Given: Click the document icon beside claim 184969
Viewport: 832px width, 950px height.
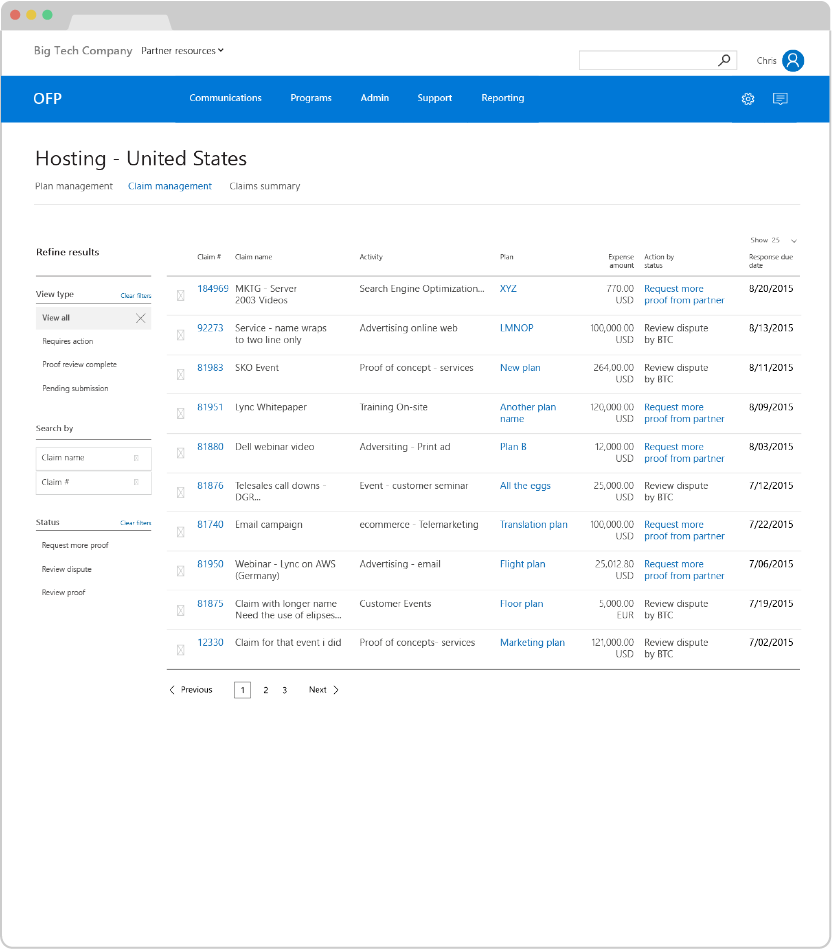Looking at the screenshot, I should (180, 294).
